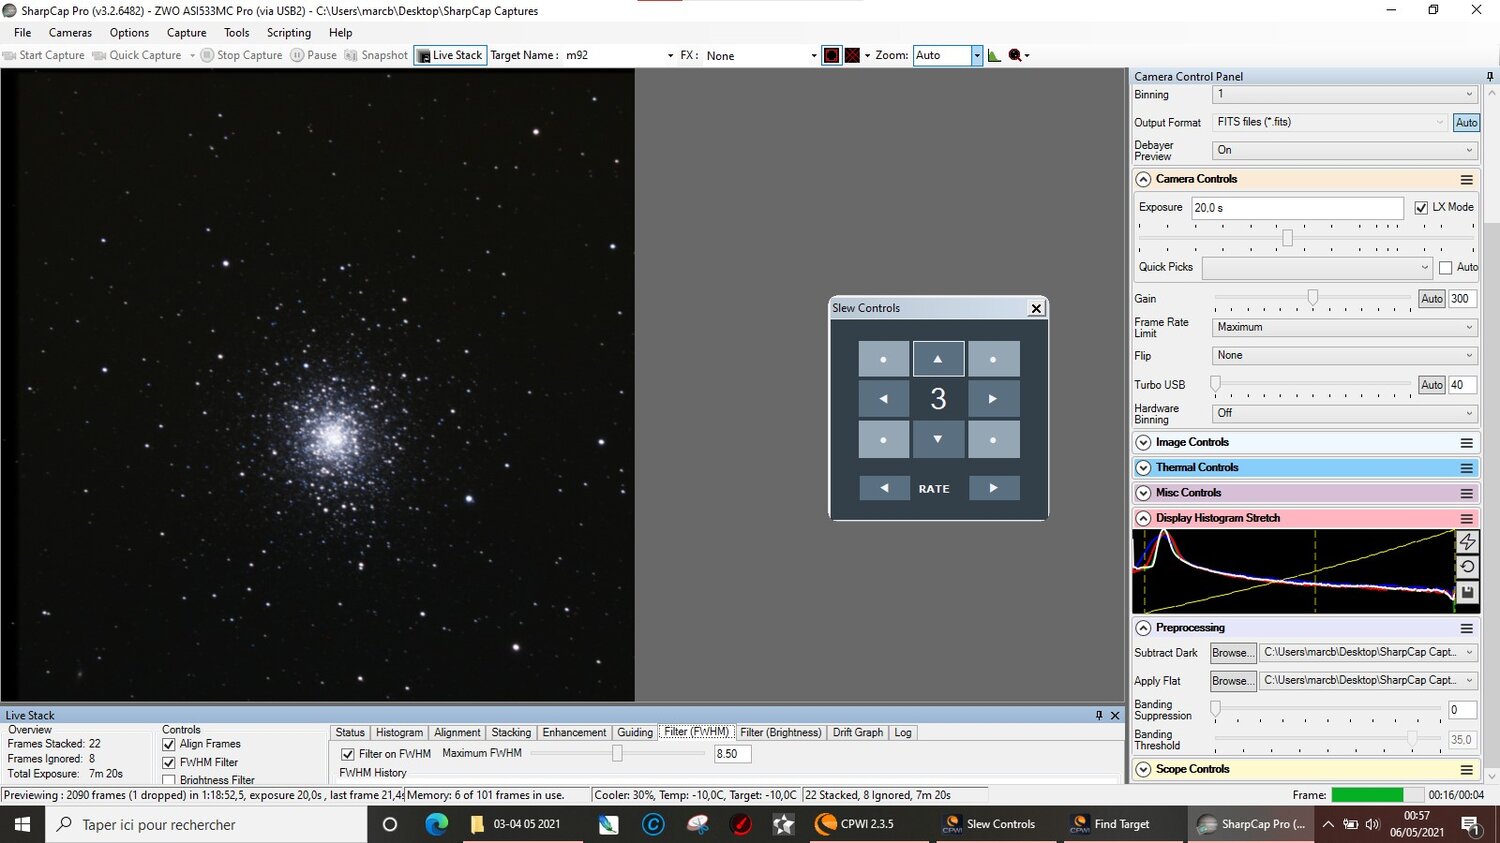Click the lower-right diagonal slew button
Viewport: 1500px width, 843px height.
[993, 439]
